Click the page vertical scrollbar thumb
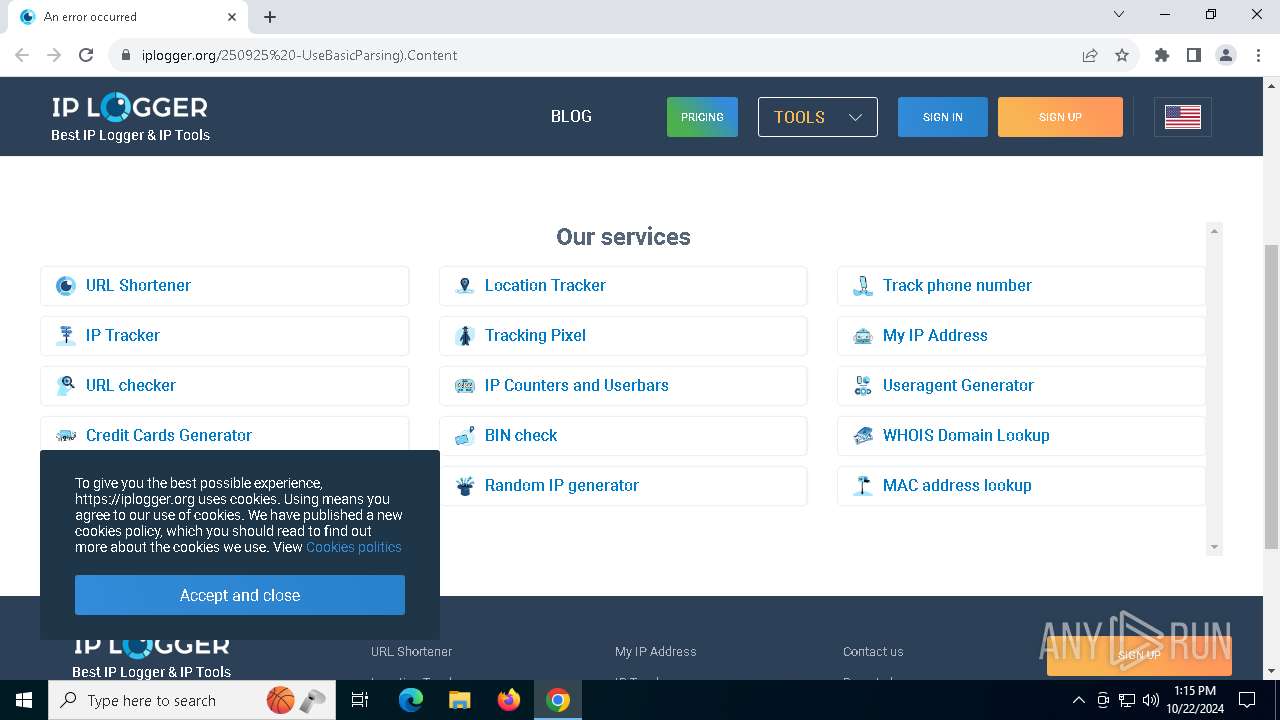The width and height of the screenshot is (1280, 720). [1271, 396]
